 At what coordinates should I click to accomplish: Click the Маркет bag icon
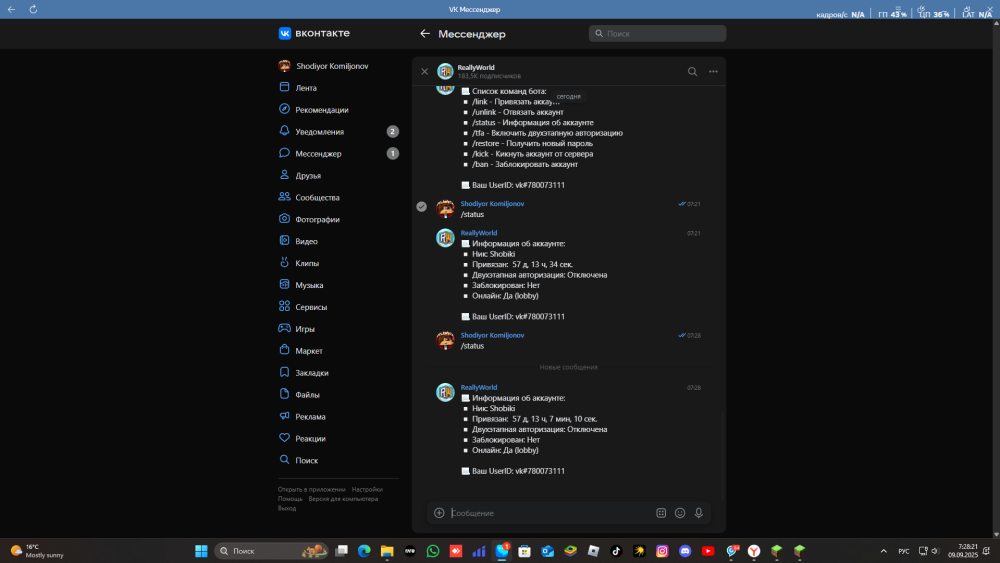284,350
